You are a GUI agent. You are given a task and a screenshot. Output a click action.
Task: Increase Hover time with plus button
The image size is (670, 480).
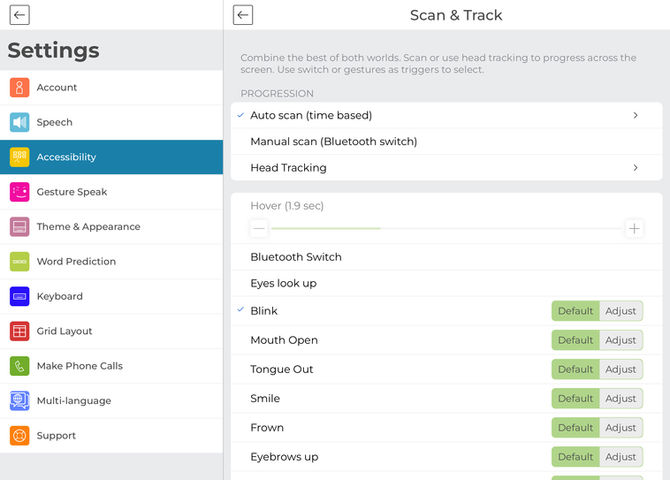(634, 229)
